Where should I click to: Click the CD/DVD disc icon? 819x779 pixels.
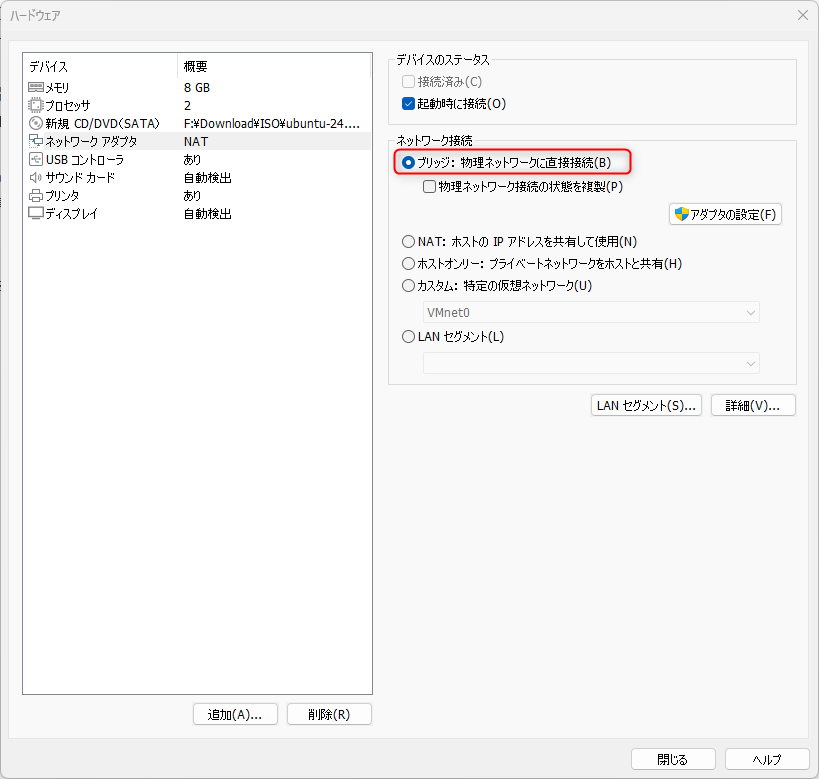tap(36, 123)
